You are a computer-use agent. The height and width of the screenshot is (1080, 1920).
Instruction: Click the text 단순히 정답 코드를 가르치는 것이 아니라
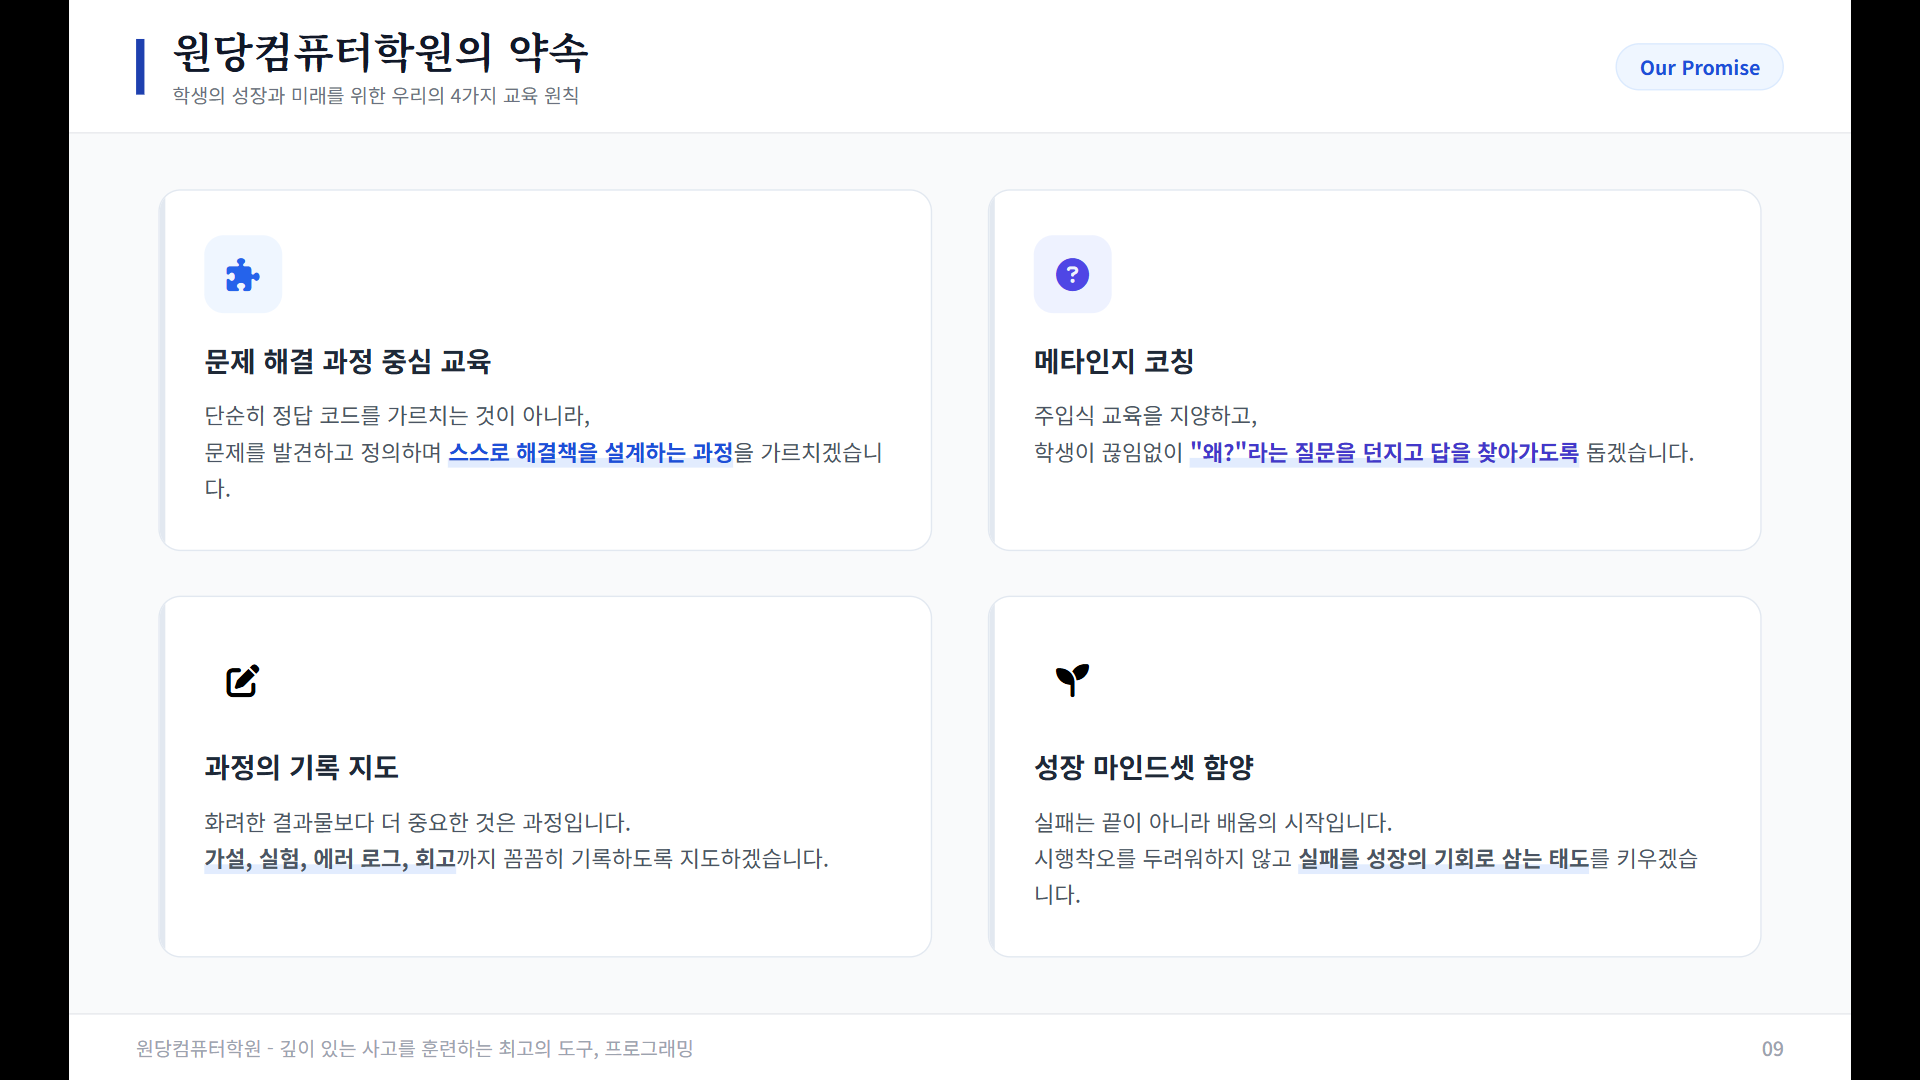point(397,416)
